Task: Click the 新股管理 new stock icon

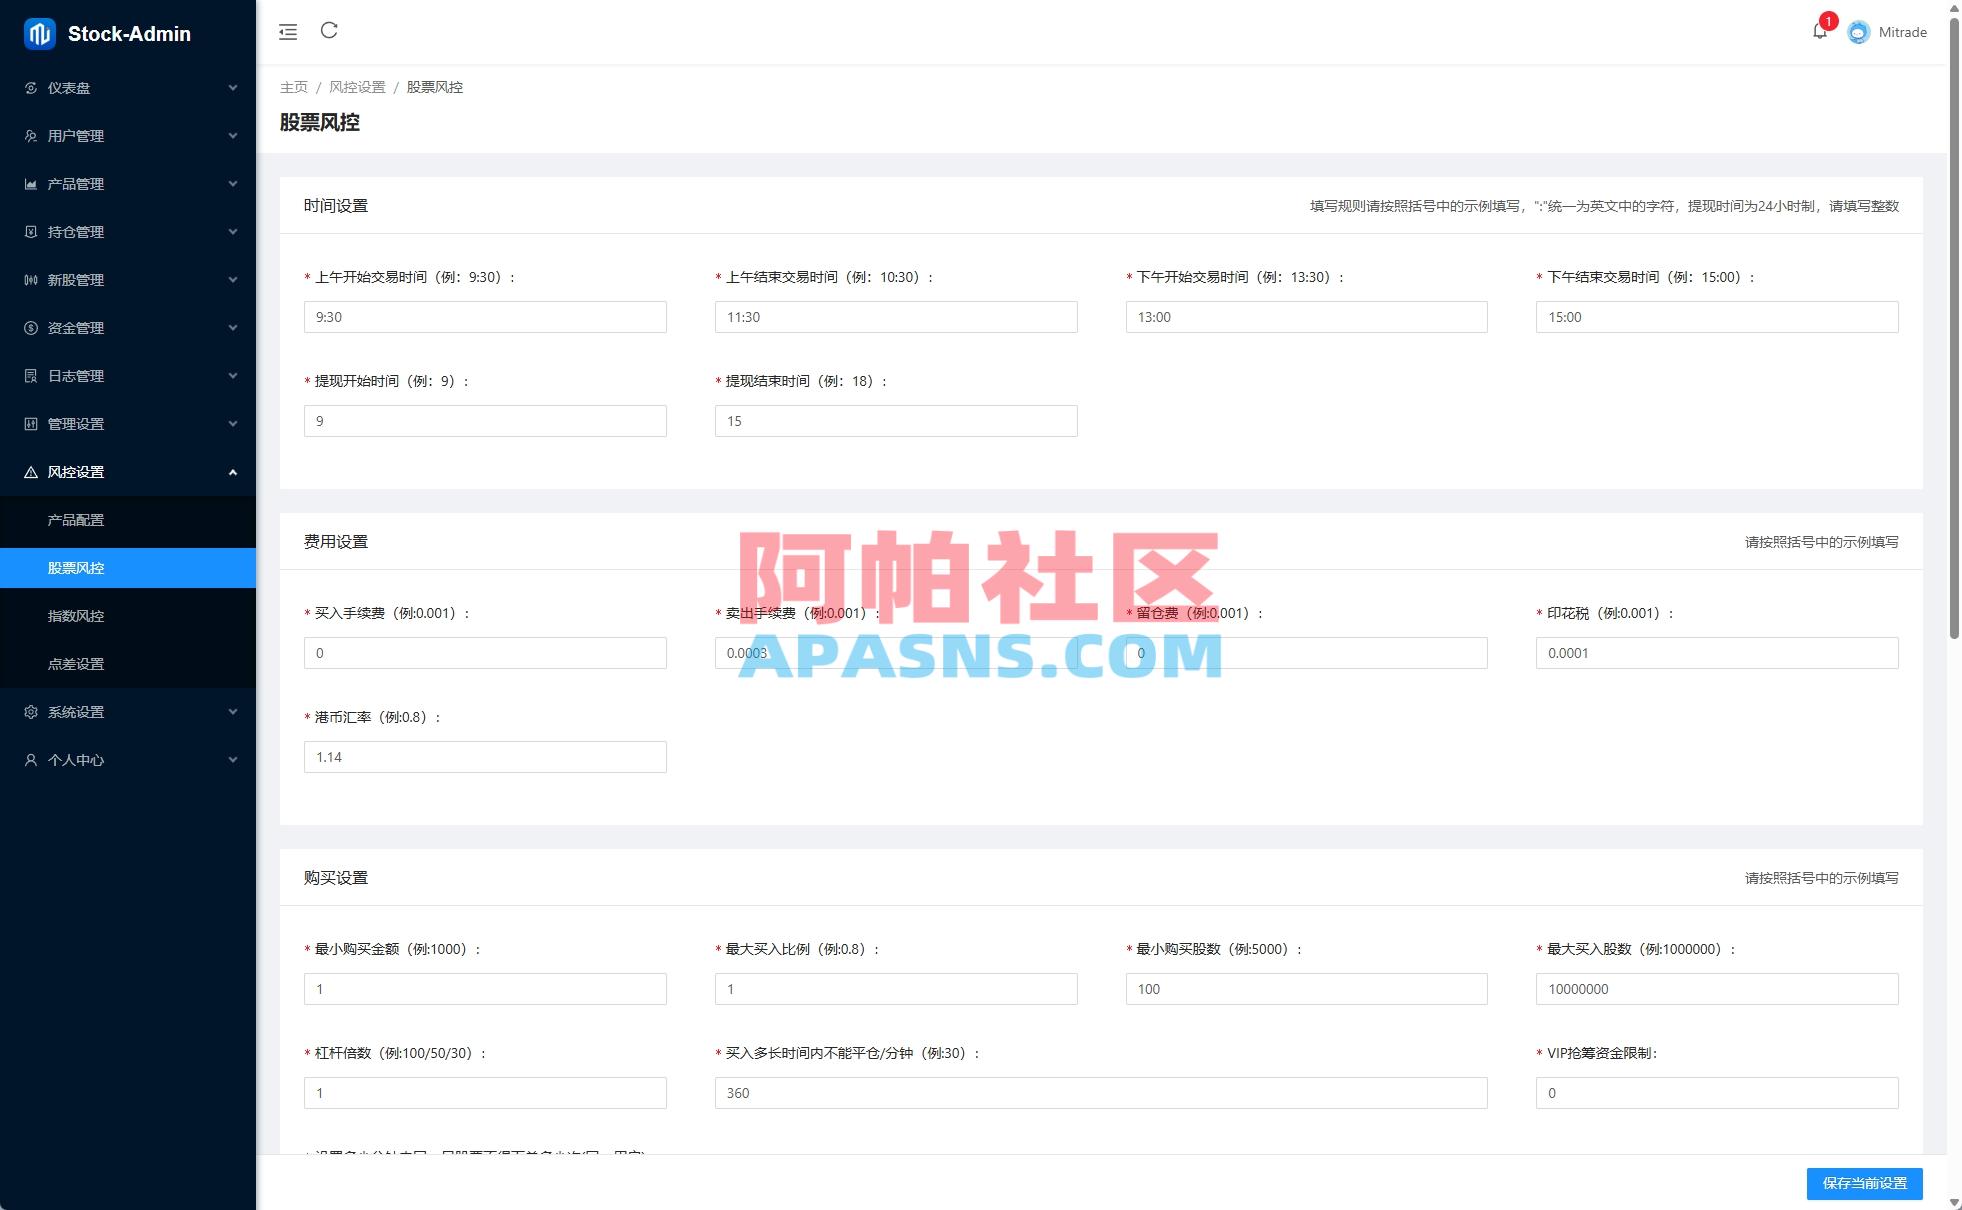Action: click(30, 279)
